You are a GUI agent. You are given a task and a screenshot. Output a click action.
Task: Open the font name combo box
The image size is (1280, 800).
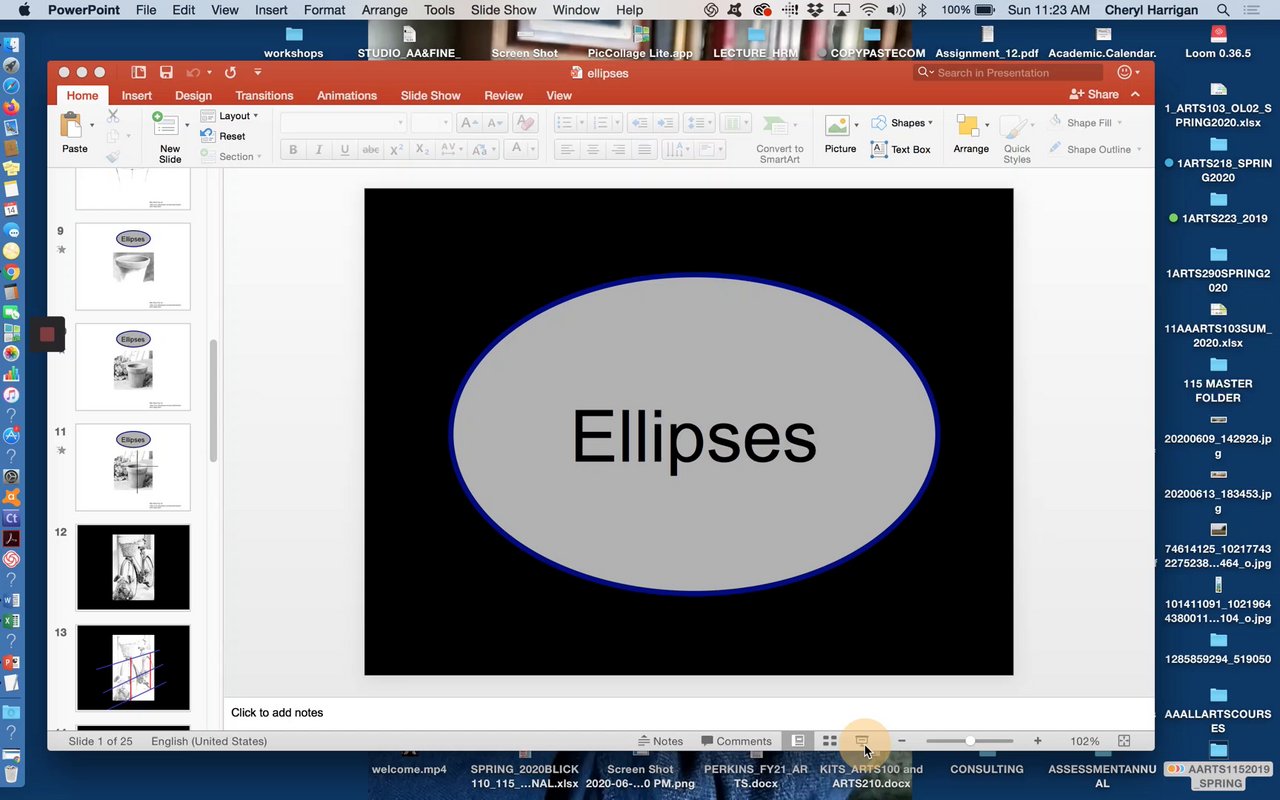[x=344, y=123]
